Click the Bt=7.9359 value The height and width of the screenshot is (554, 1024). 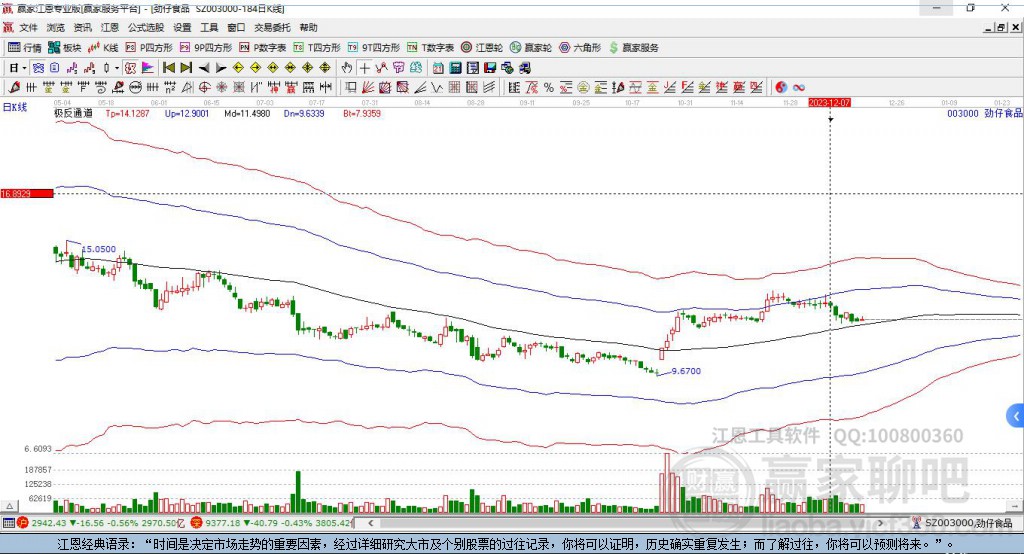click(362, 113)
